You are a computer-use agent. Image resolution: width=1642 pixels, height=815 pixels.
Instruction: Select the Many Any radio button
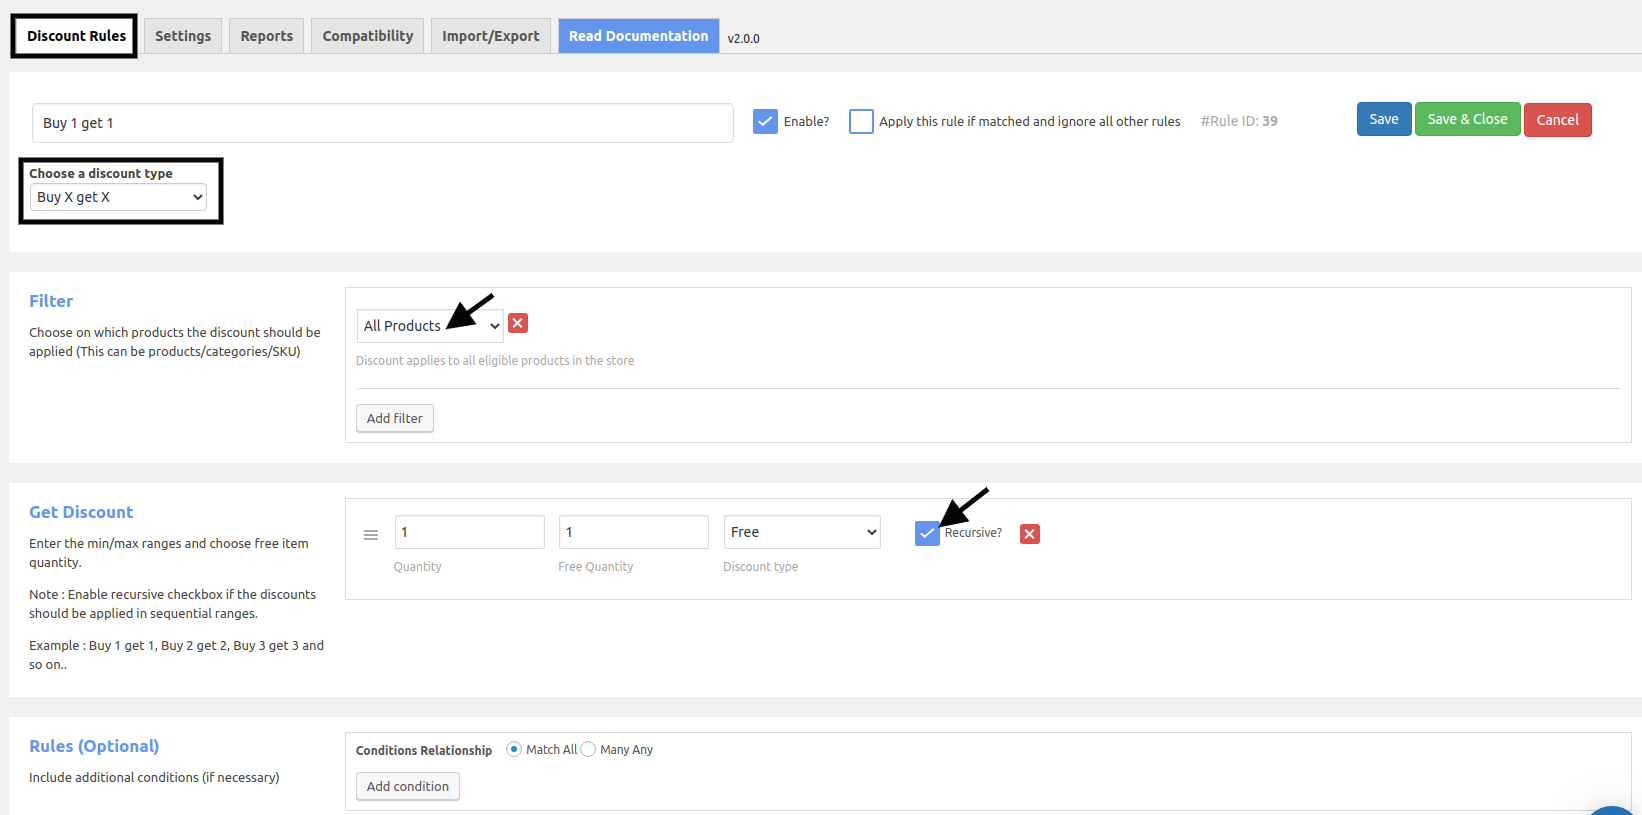pos(588,749)
